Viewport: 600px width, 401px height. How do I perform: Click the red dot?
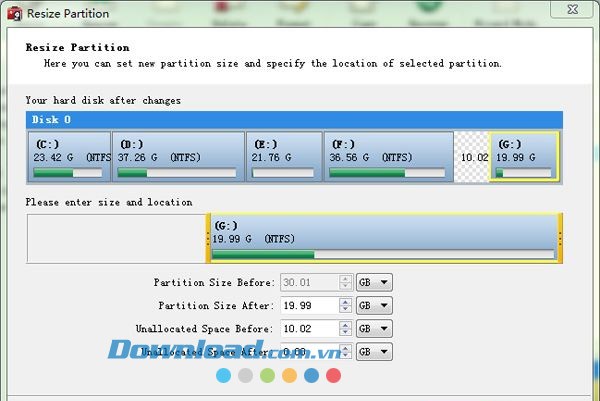click(333, 375)
